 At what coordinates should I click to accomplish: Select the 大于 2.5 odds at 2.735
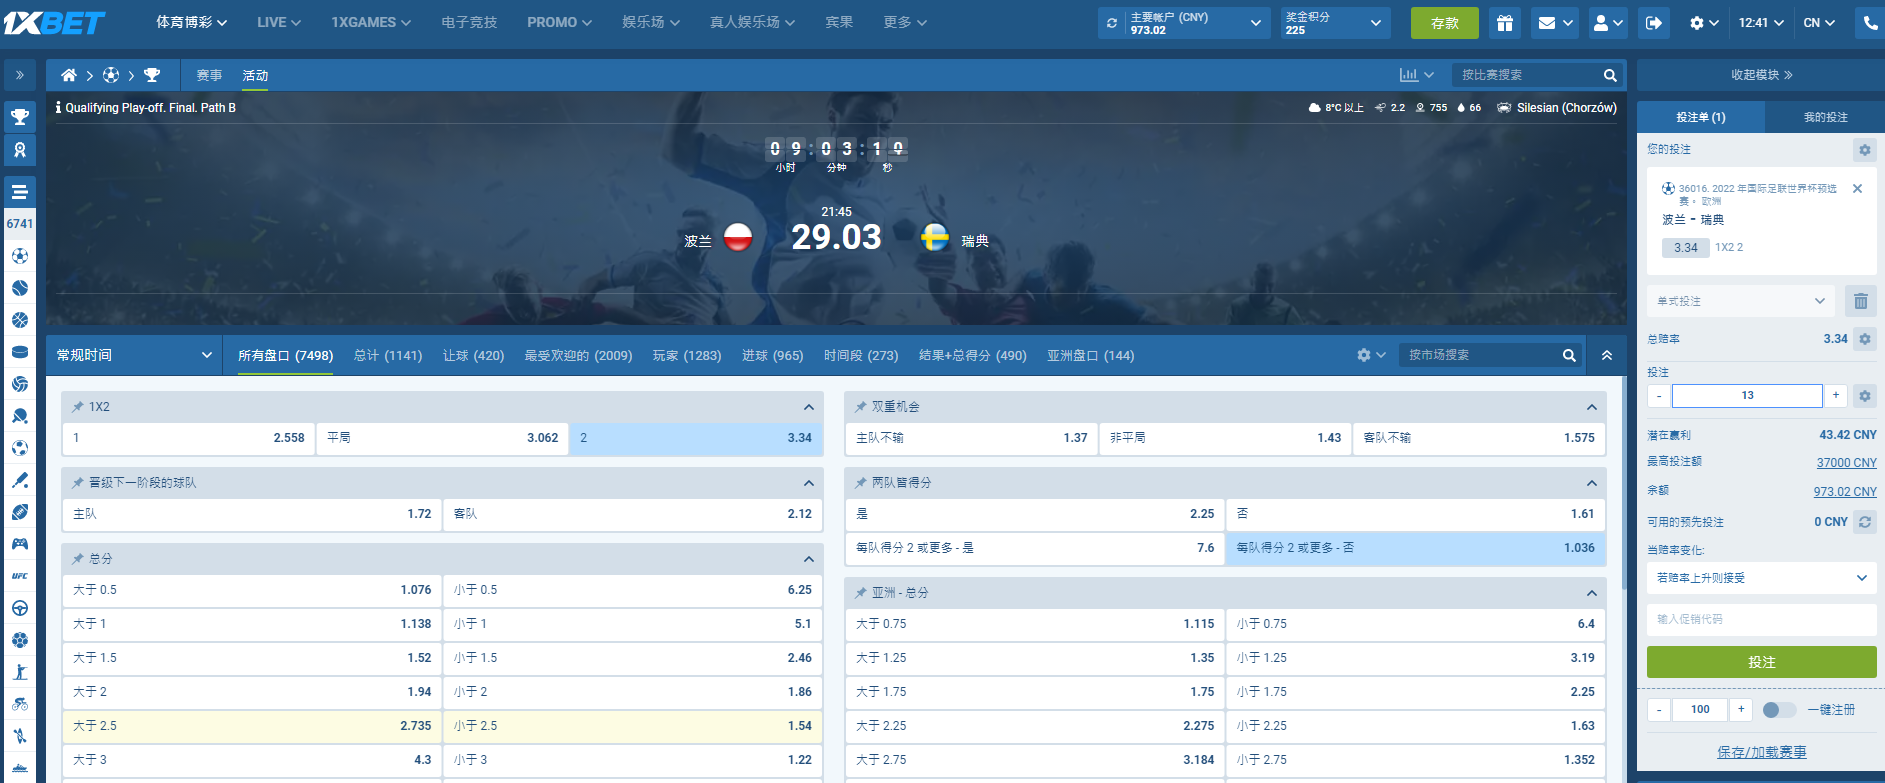coord(251,726)
